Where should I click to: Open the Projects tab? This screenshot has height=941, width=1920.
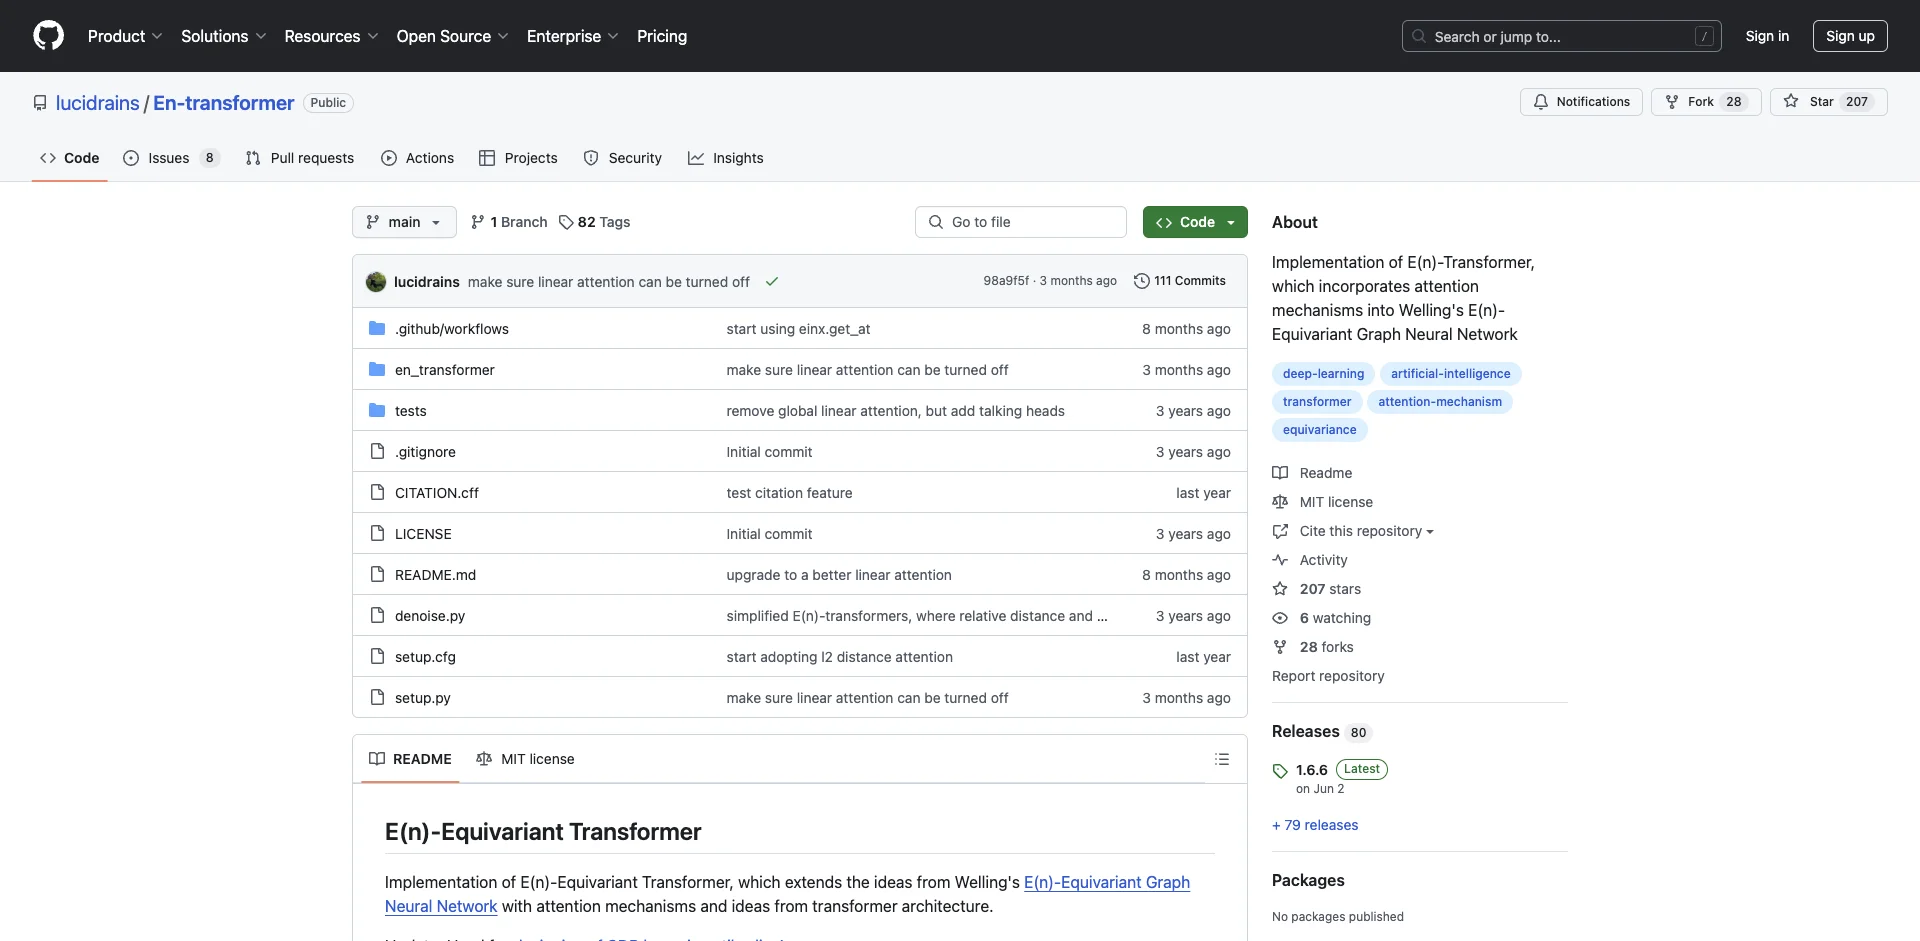(x=518, y=158)
